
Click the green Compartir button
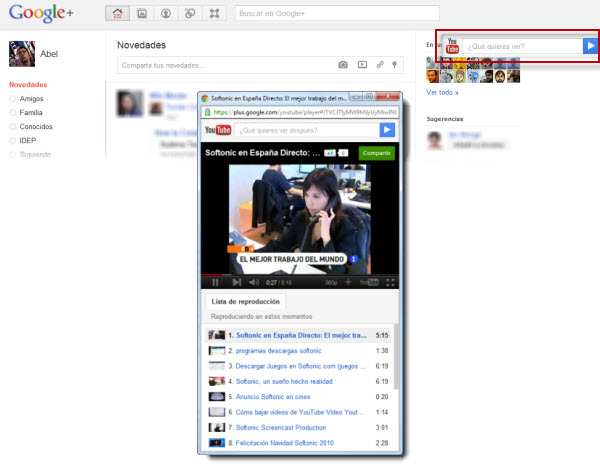point(377,153)
